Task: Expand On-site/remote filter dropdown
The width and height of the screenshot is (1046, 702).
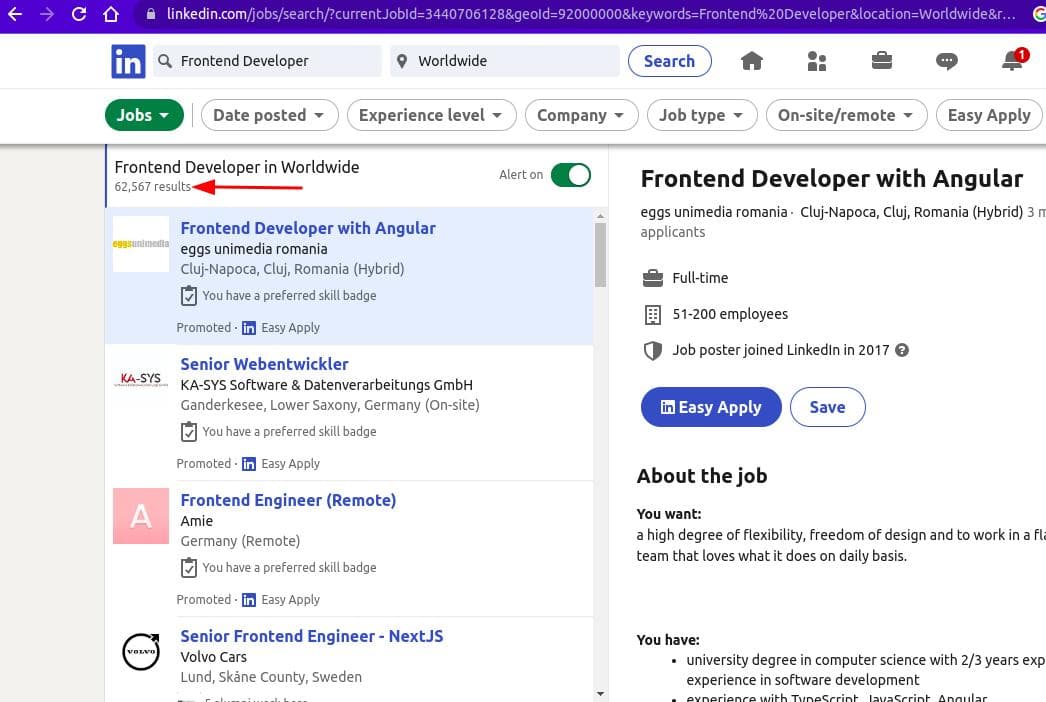Action: tap(847, 115)
